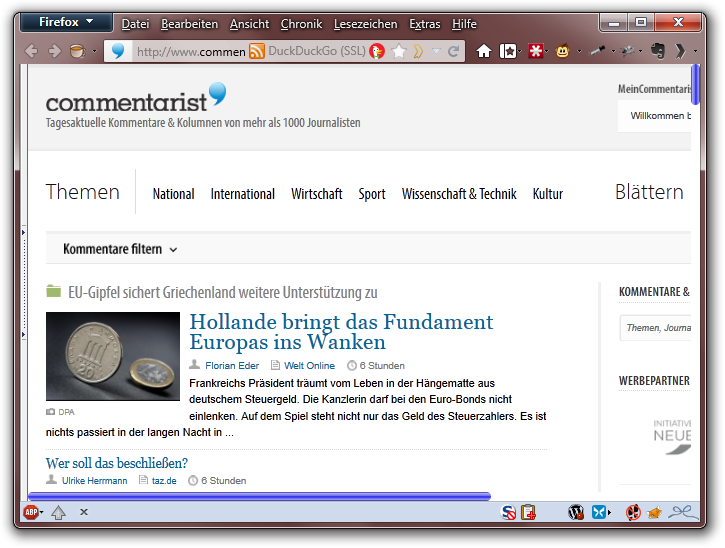Click author link Florian Eder

click(231, 366)
